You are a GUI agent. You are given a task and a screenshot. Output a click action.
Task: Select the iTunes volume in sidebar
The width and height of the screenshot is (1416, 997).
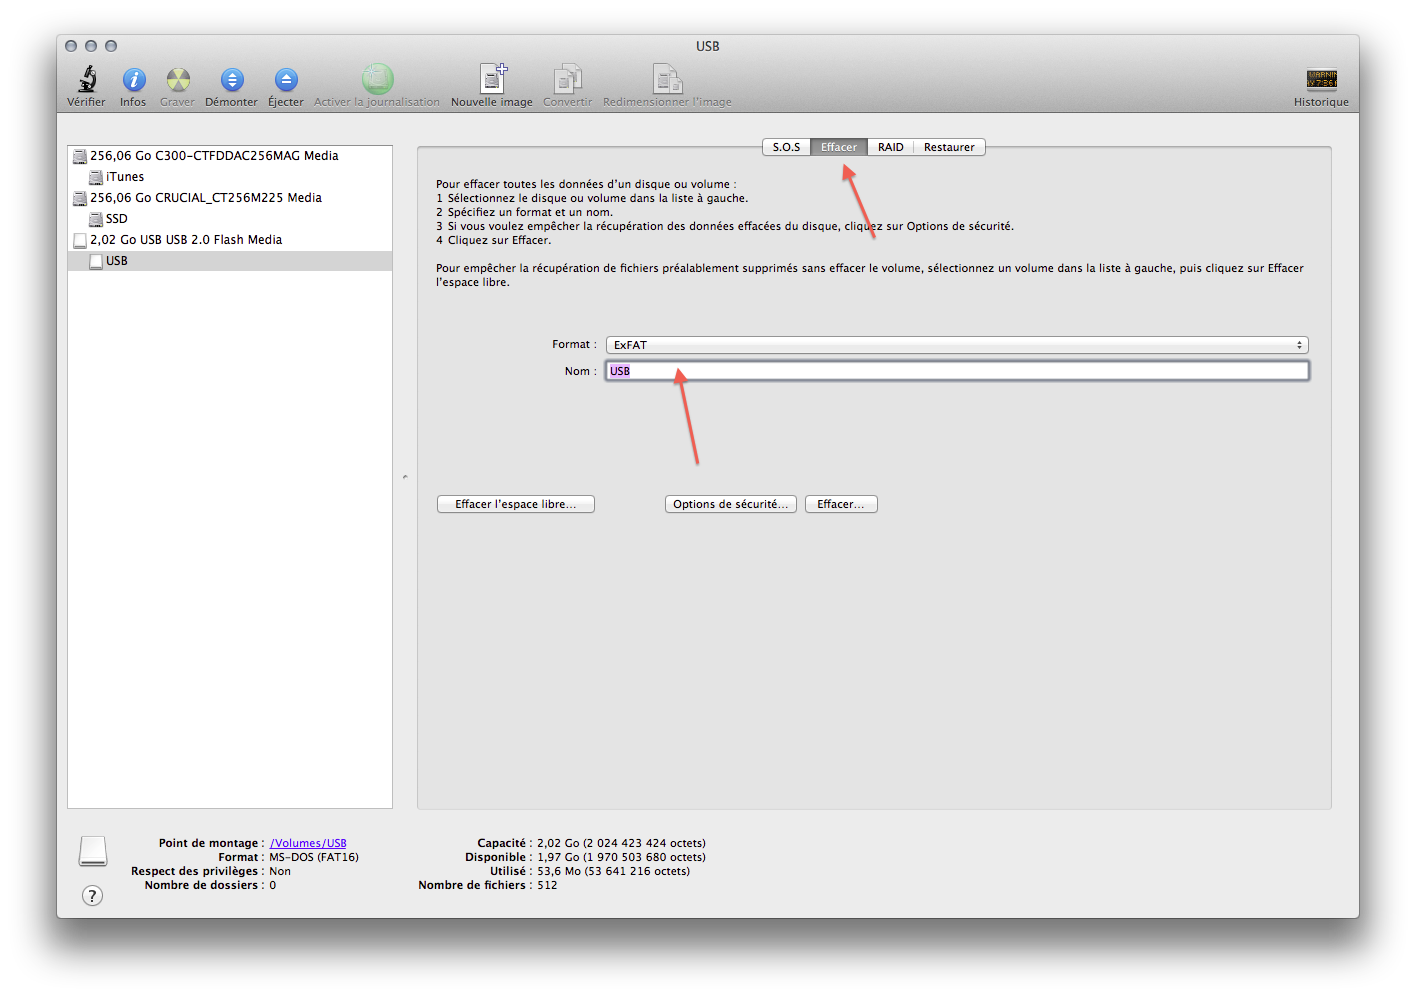125,177
